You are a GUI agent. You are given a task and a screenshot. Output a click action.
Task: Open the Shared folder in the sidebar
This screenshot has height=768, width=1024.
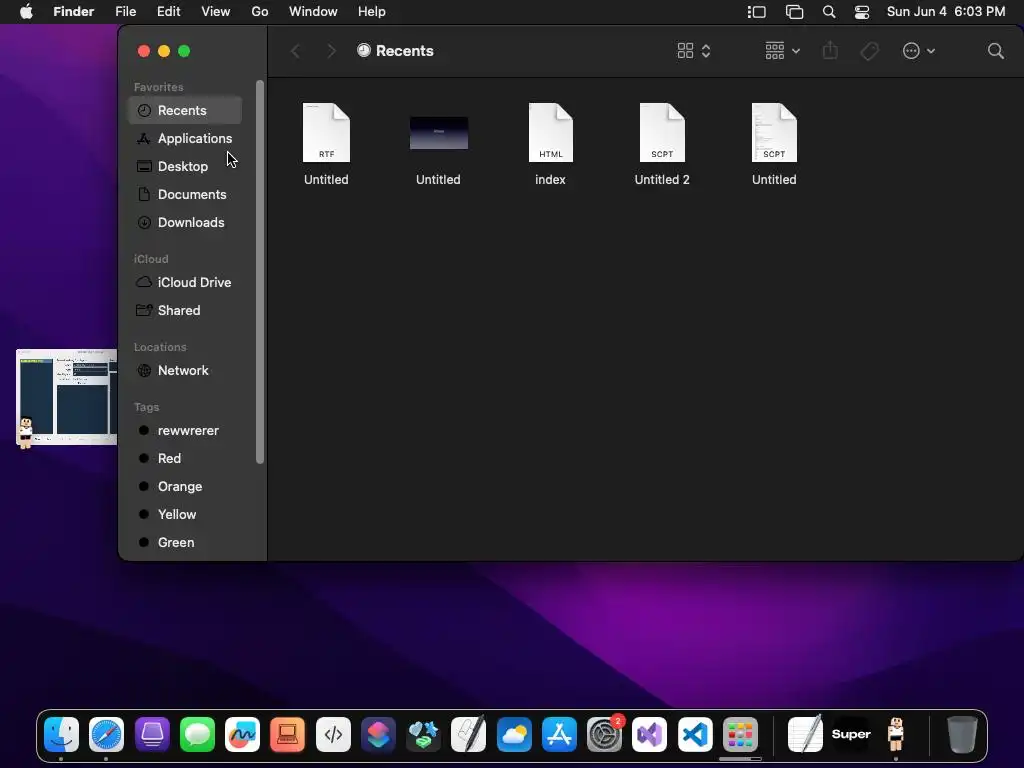click(185, 310)
